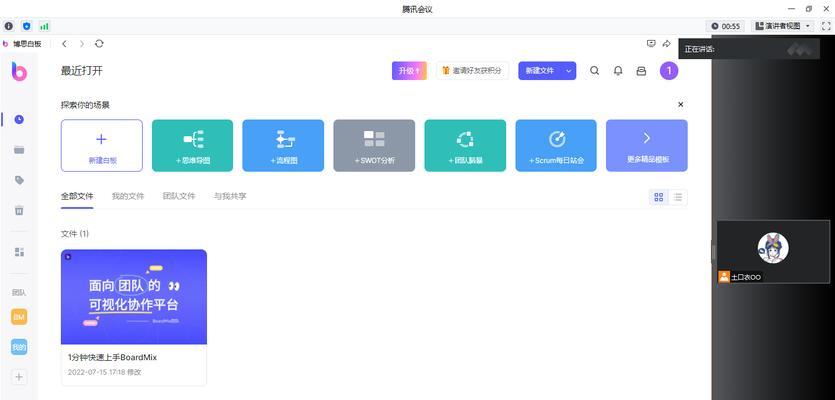Click the 团队 label in sidebar
Viewport: 835px width, 400px height.
tap(19, 292)
